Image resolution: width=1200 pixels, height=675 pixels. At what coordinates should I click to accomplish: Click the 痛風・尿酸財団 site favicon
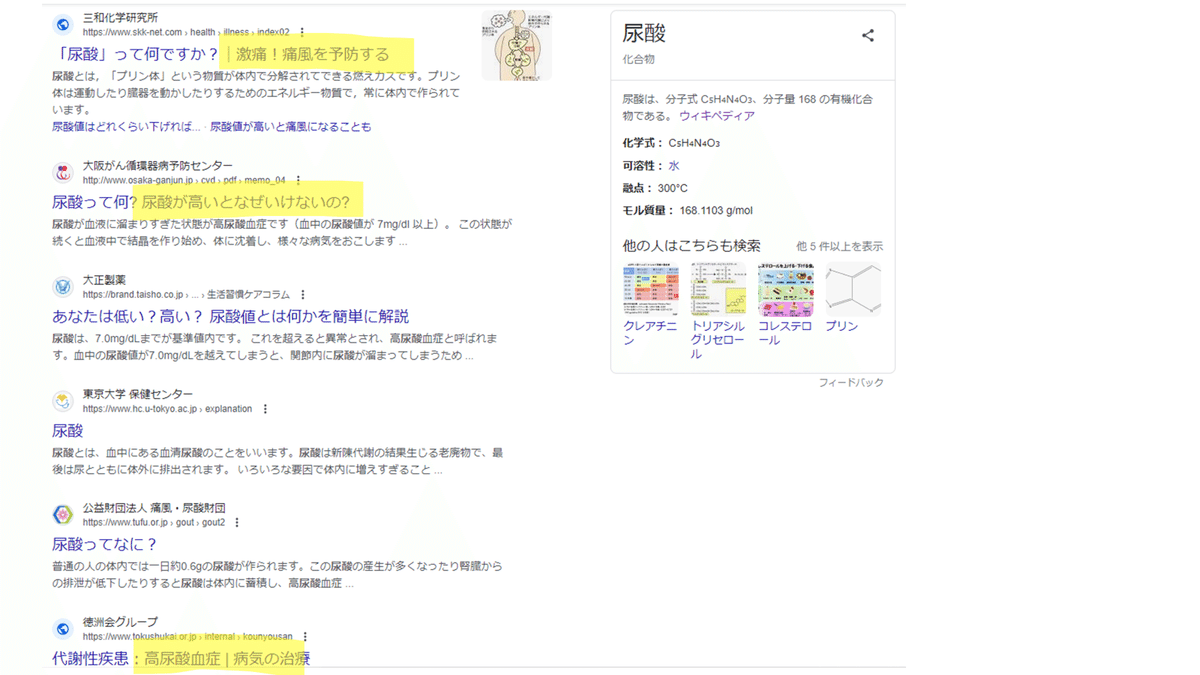click(63, 514)
